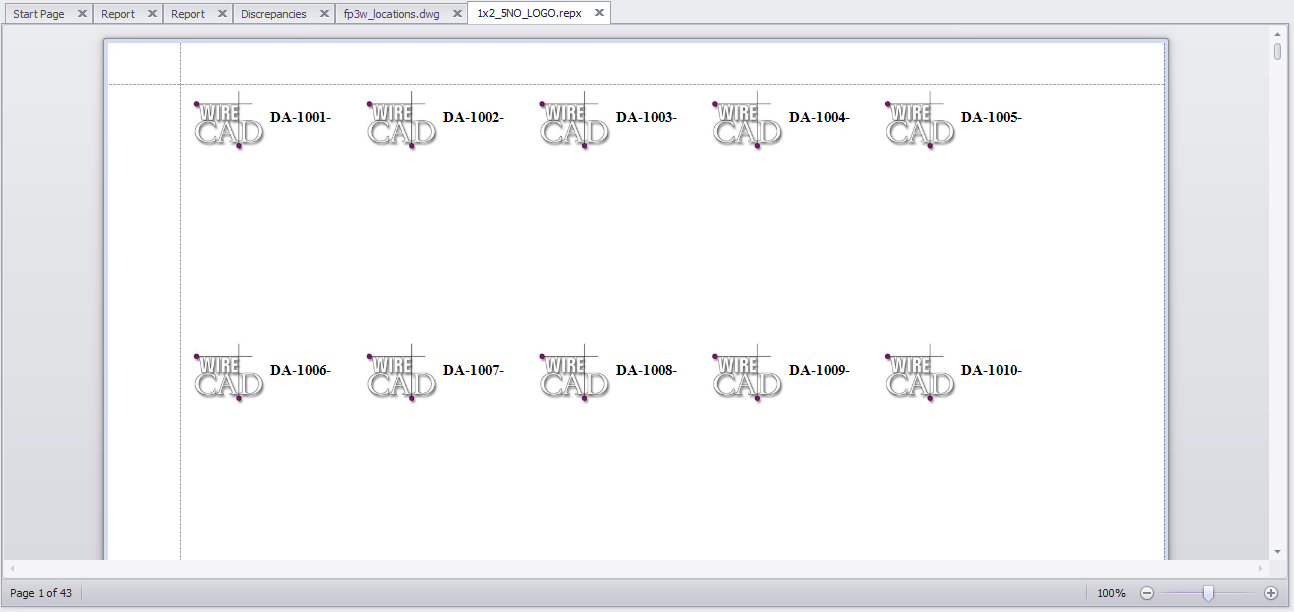Select the DA-1003- label text
Image resolution: width=1294 pixels, height=612 pixels.
tap(646, 117)
